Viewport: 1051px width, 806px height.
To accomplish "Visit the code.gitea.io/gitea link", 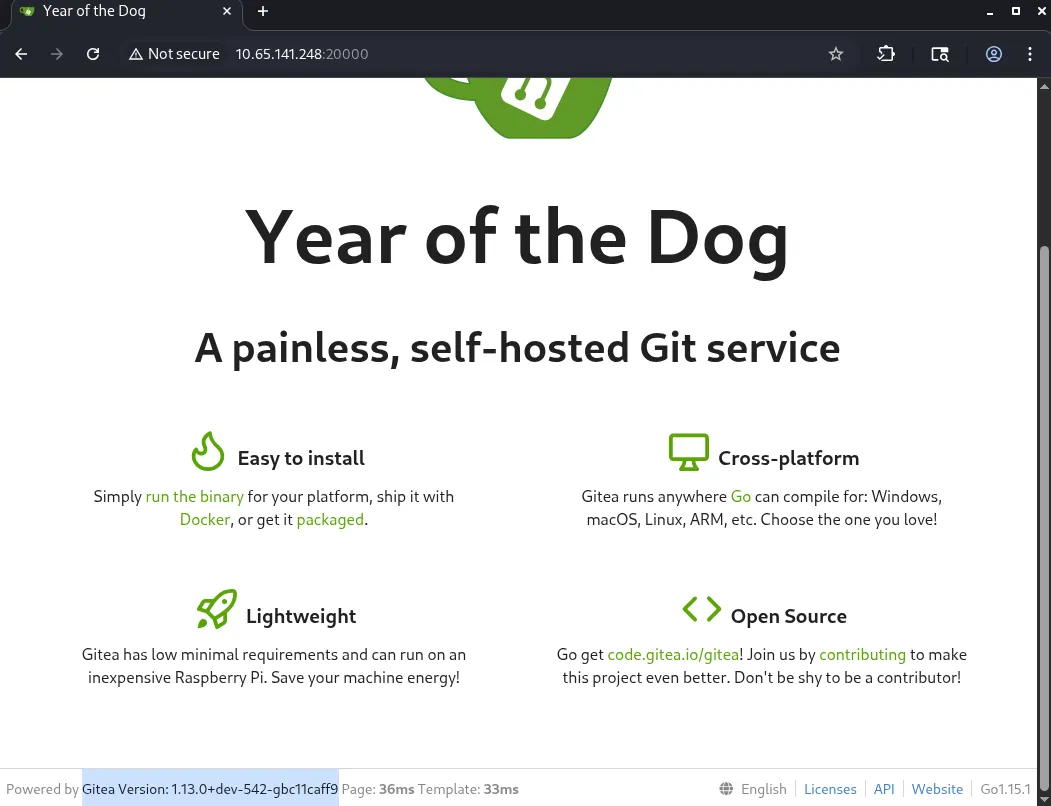I will (x=672, y=654).
